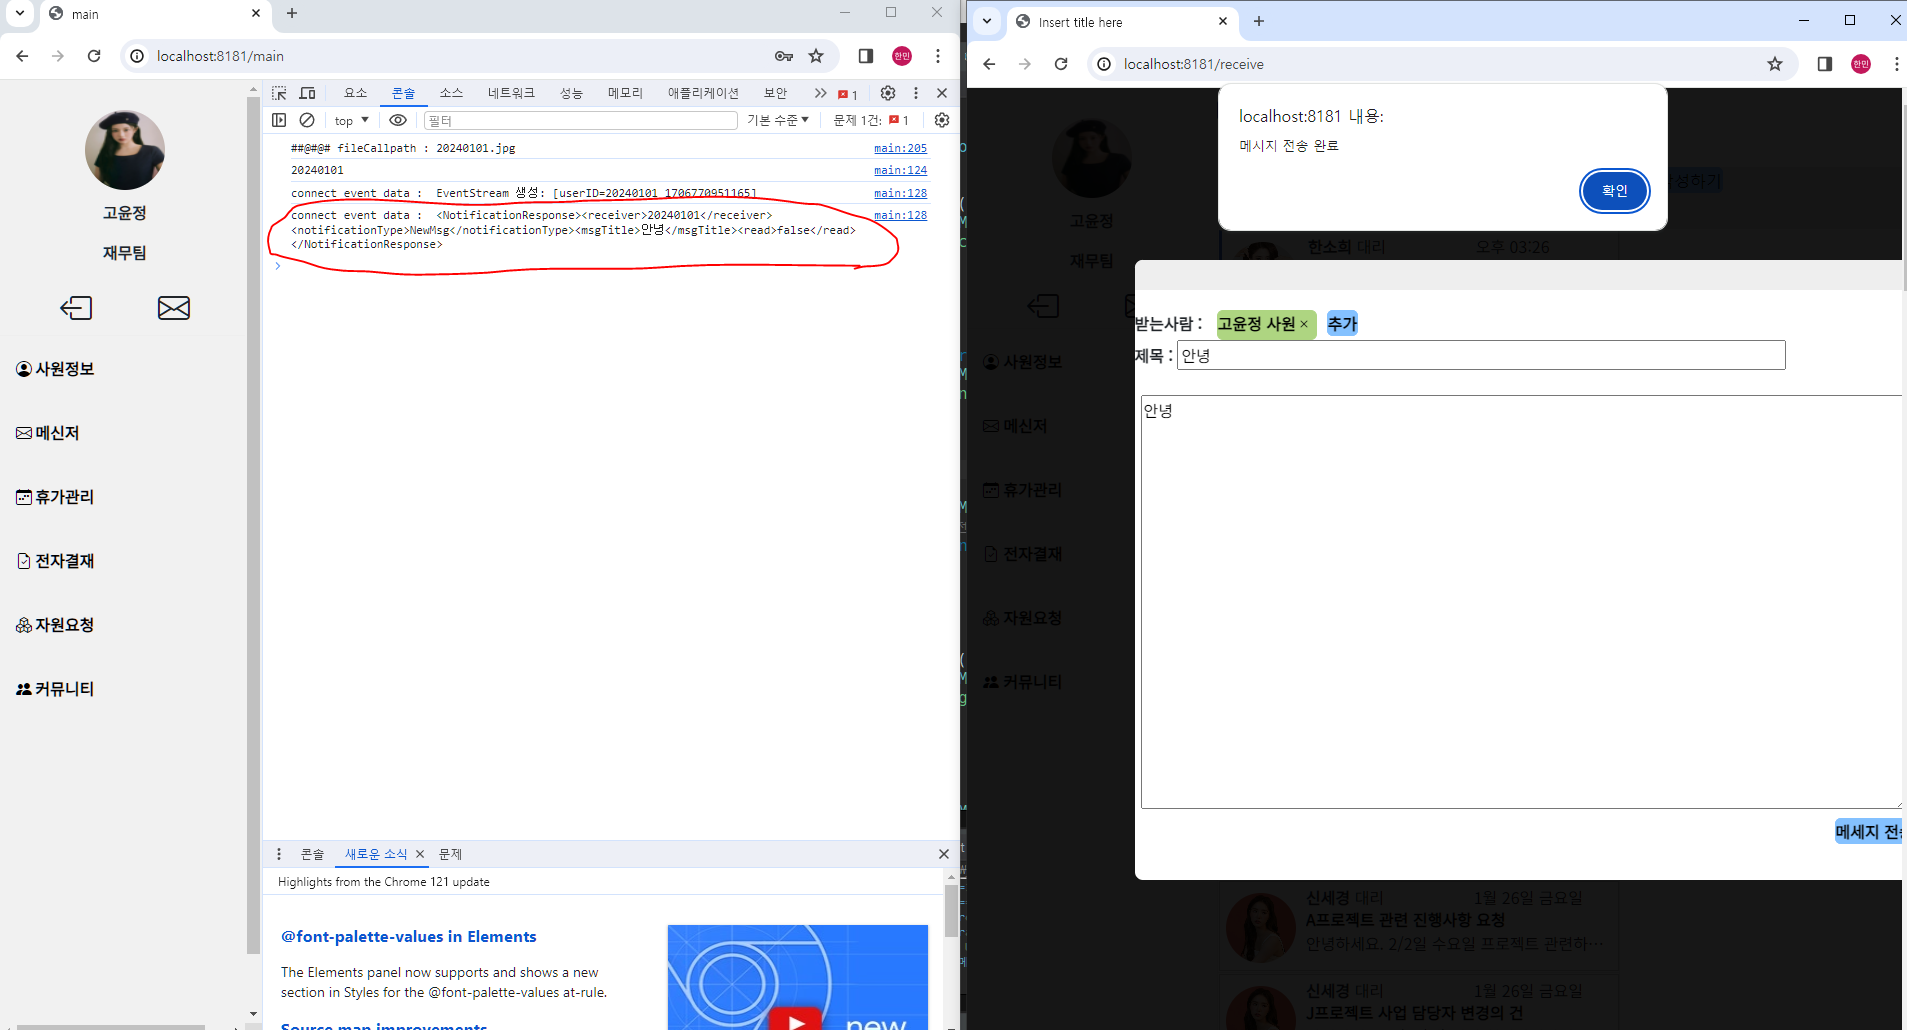This screenshot has width=1907, height=1030.
Task: Toggle side panel in main window
Action: click(x=866, y=56)
